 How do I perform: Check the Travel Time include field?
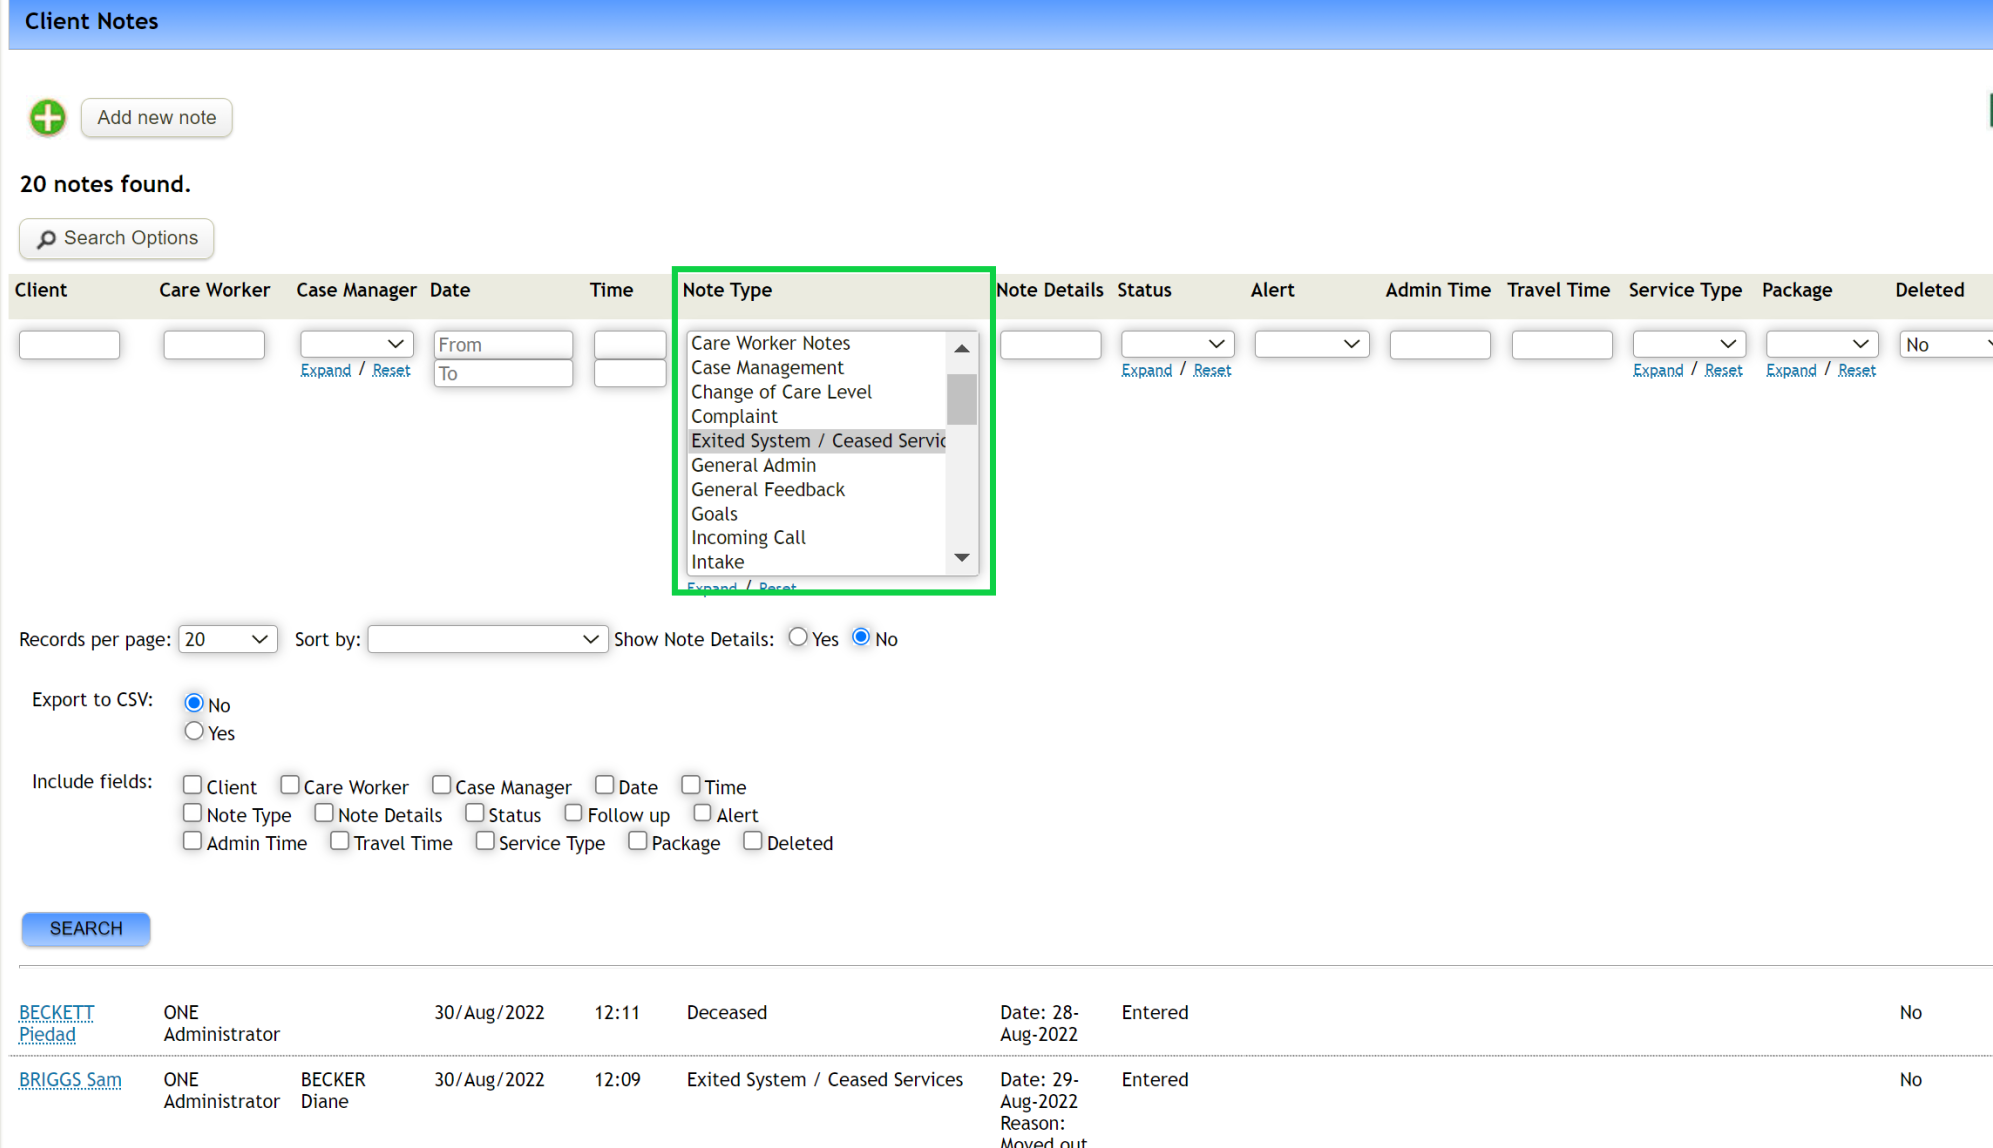coord(339,840)
